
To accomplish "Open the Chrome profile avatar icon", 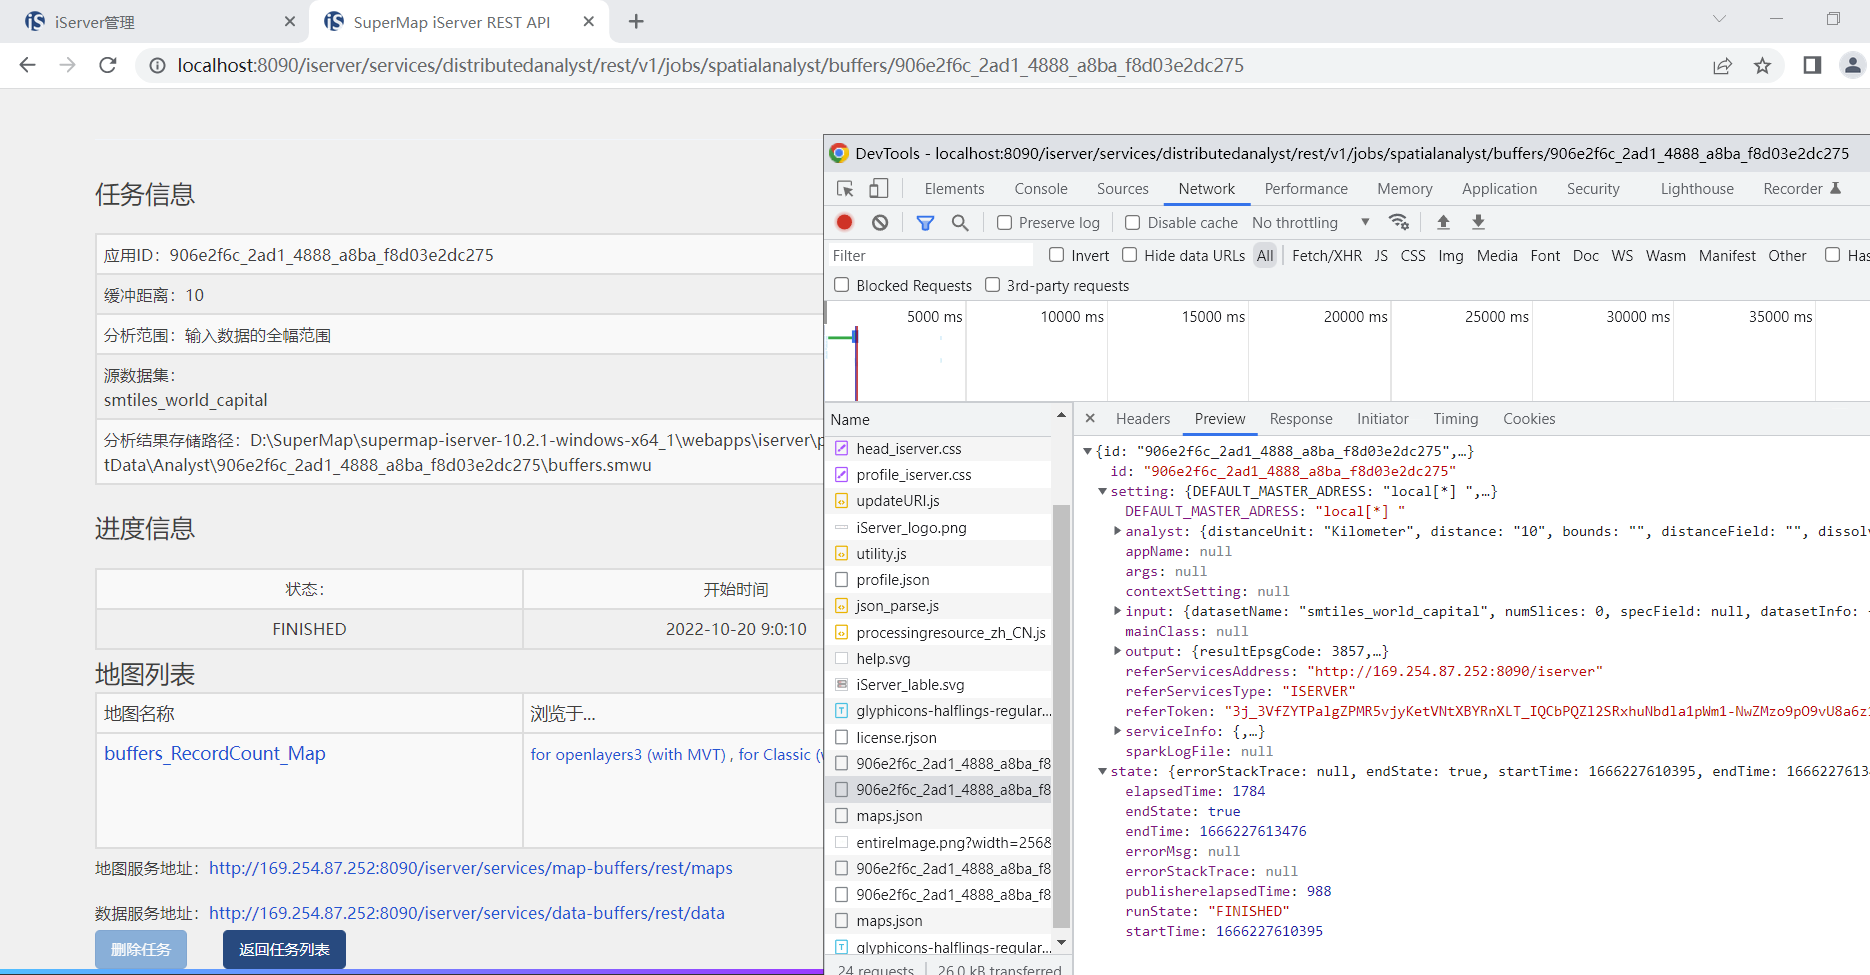I will [x=1852, y=65].
